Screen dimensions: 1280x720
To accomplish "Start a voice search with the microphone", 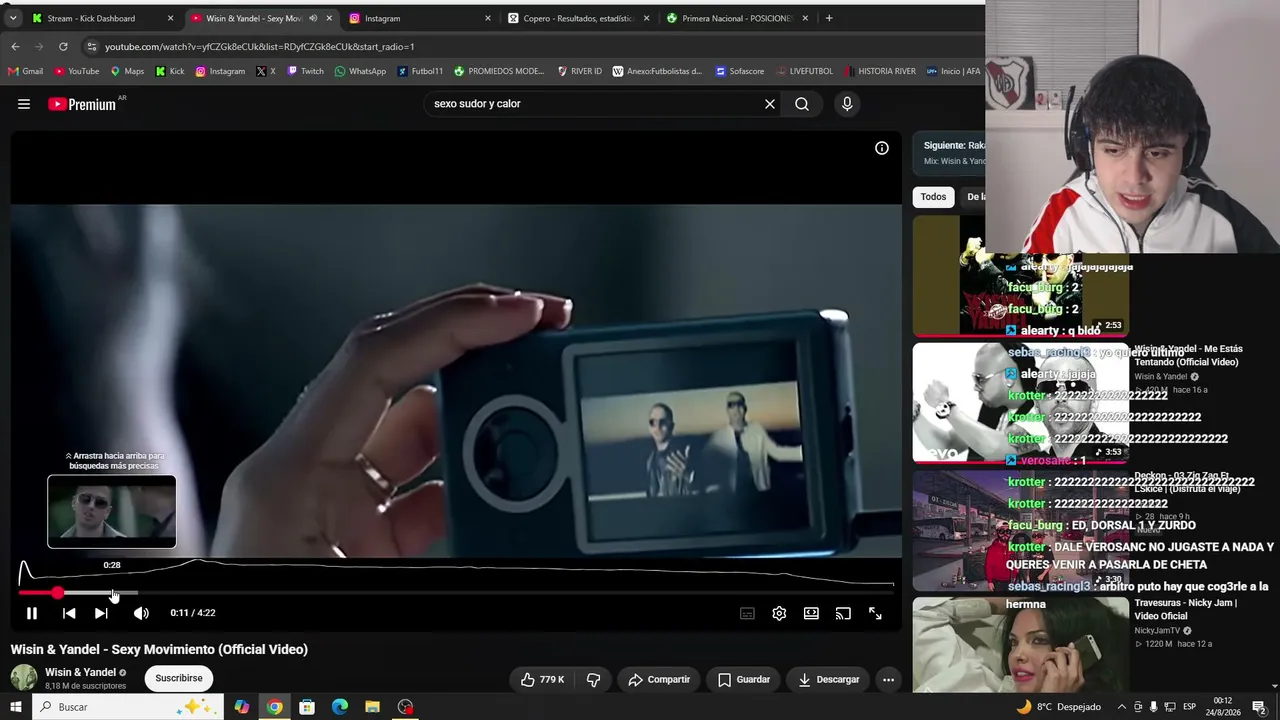I will pyautogui.click(x=847, y=104).
